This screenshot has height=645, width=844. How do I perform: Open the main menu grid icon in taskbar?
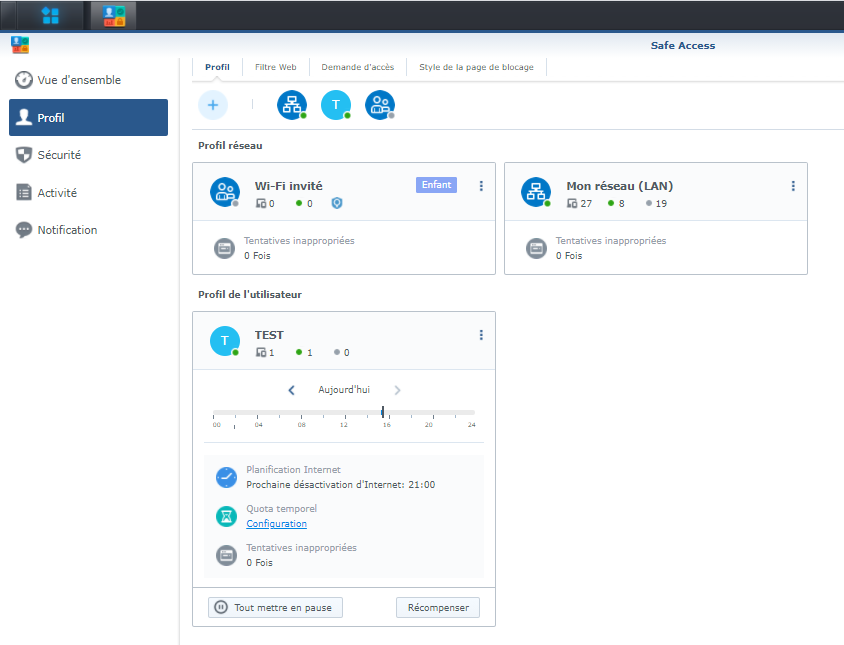pos(50,16)
